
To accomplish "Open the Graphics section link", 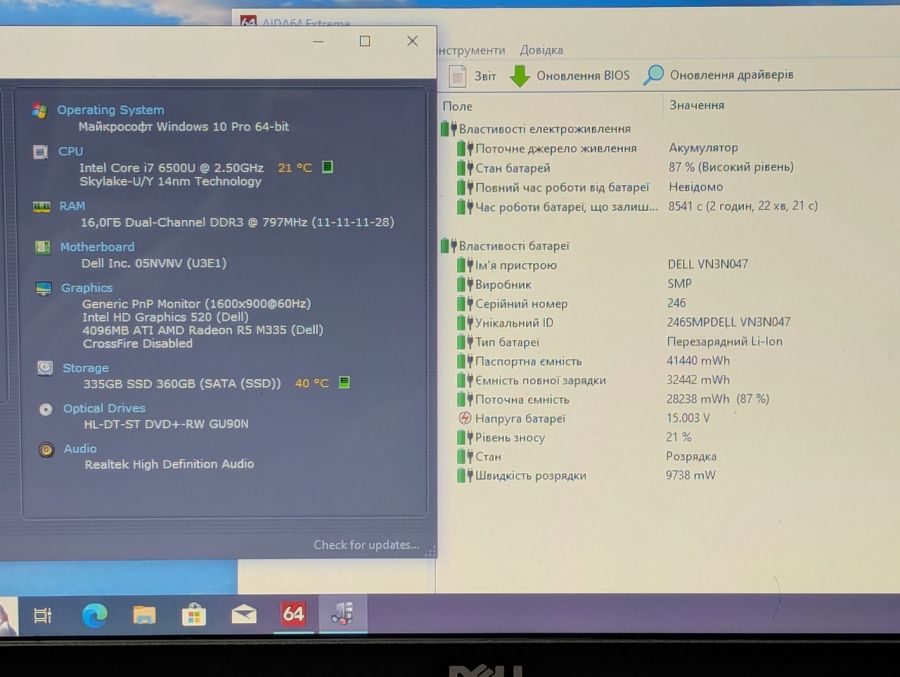I will 87,288.
